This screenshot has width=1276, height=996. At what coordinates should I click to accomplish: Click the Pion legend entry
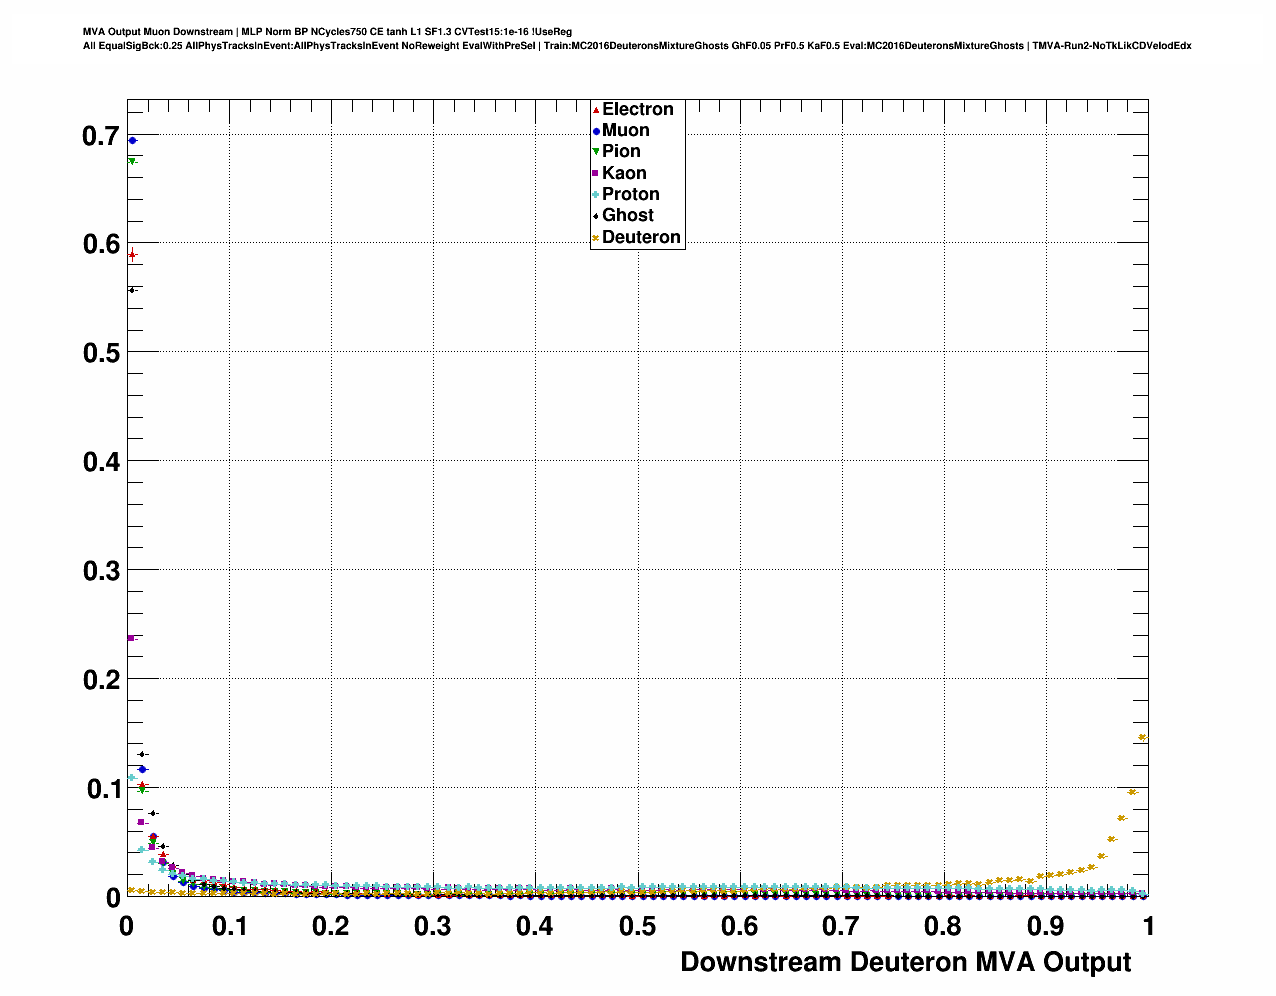pos(621,151)
